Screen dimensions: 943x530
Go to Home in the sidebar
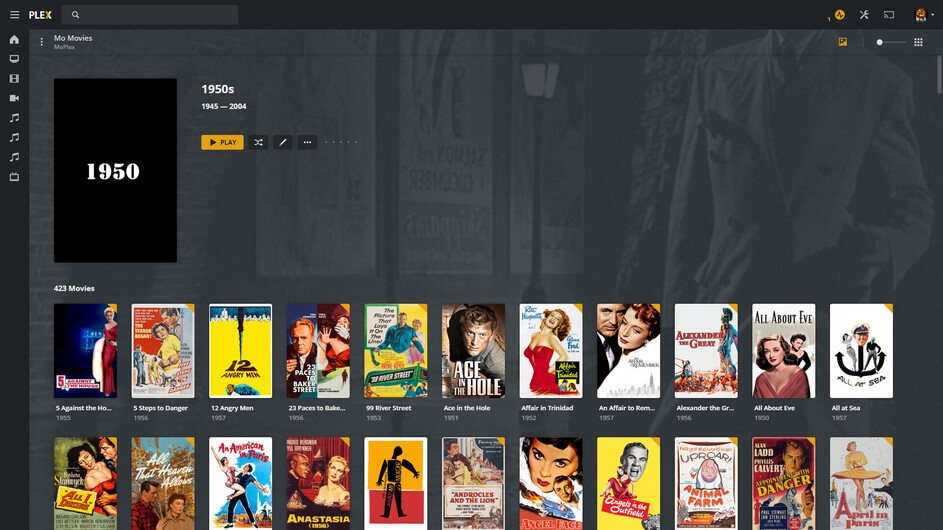tap(14, 40)
